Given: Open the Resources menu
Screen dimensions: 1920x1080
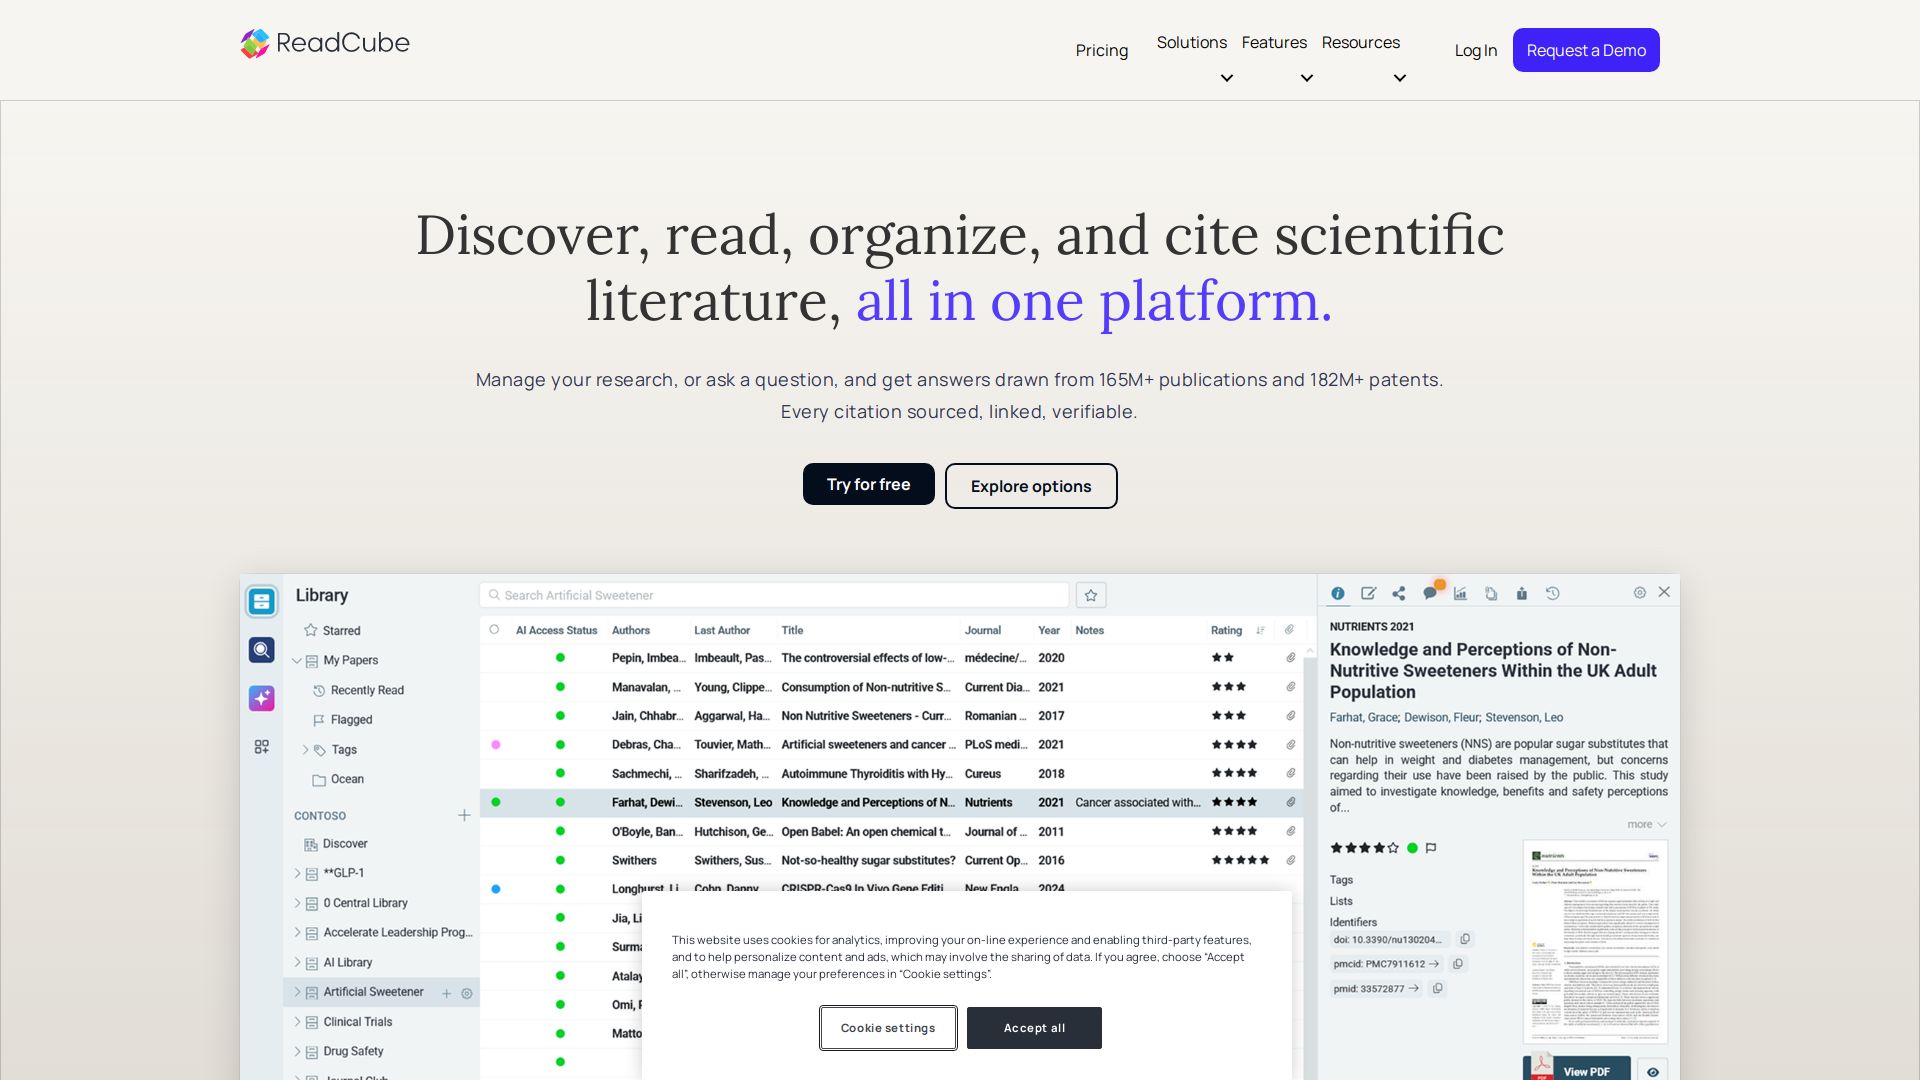Looking at the screenshot, I should 1360,42.
